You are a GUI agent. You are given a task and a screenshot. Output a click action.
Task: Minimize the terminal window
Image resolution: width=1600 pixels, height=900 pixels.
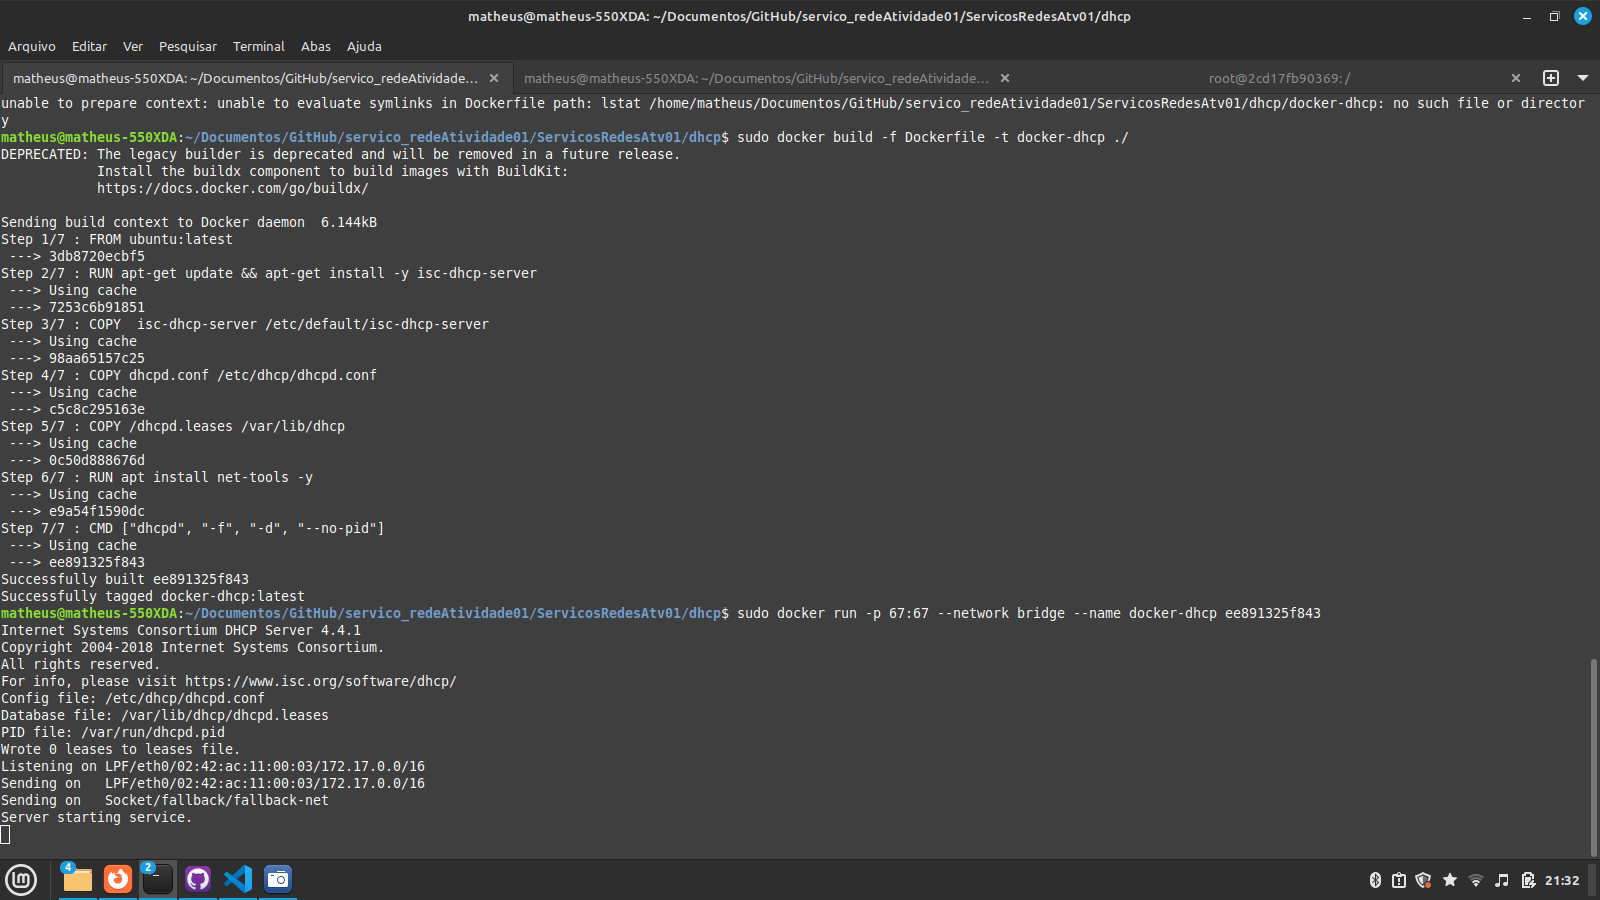tap(1527, 16)
